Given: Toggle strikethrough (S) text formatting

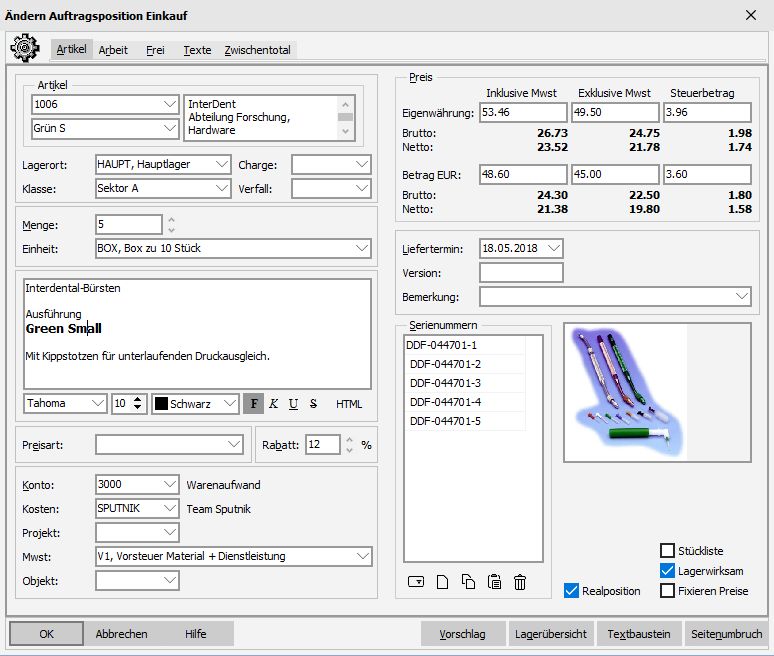Looking at the screenshot, I should click(x=313, y=404).
